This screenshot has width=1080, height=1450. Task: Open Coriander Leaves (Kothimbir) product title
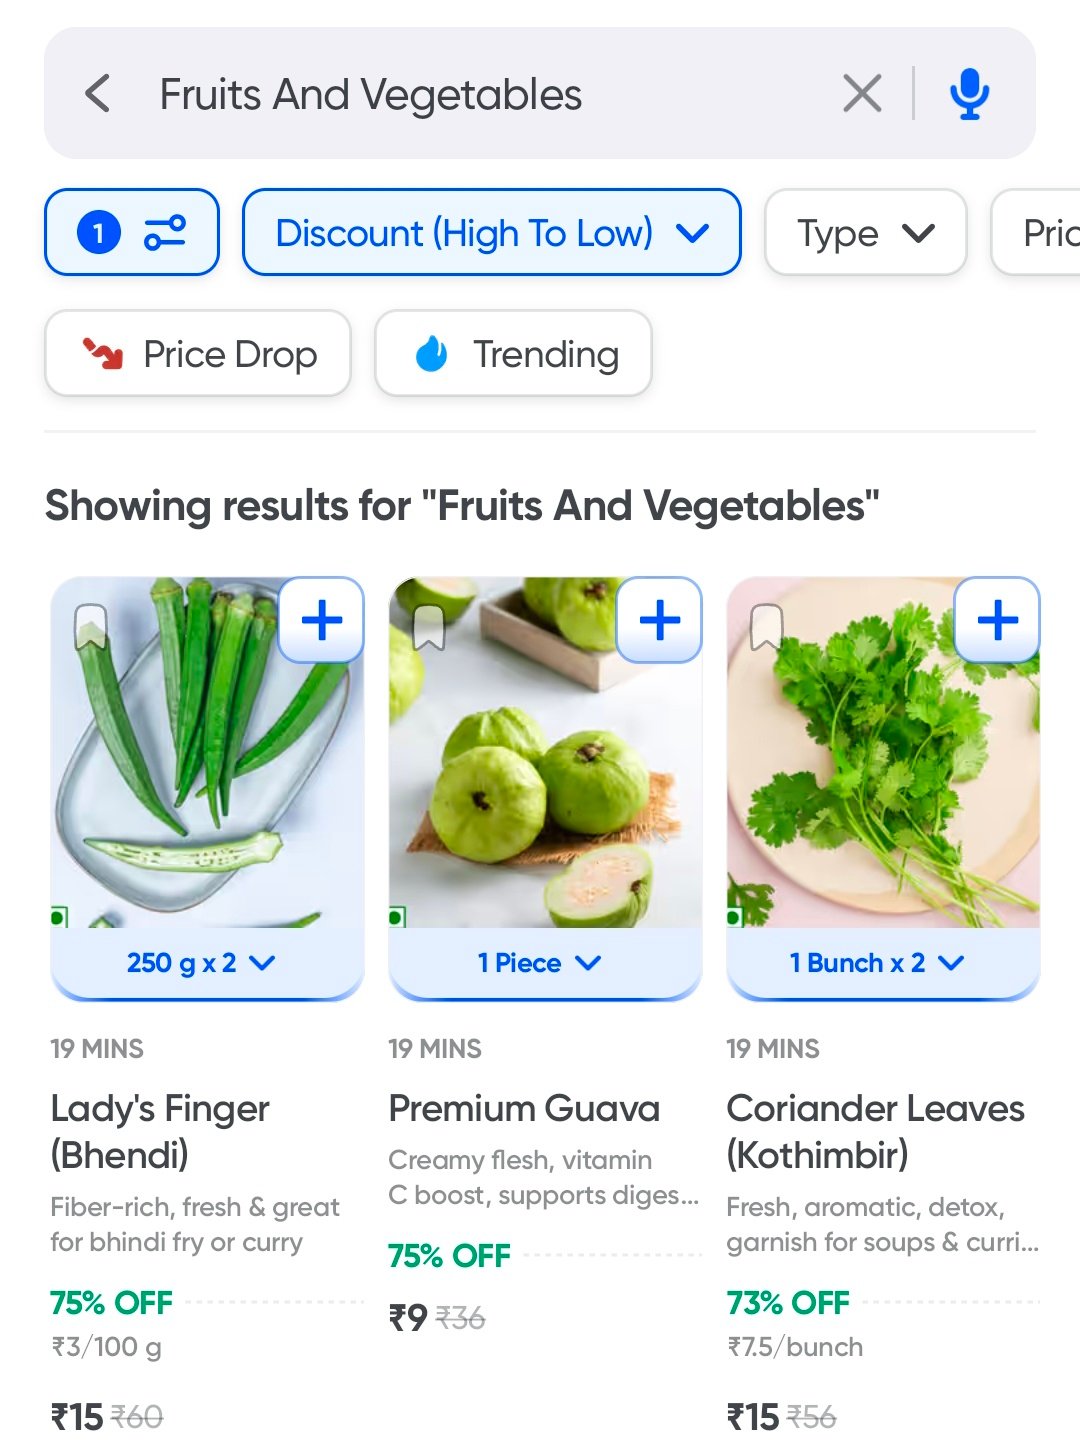pos(876,1131)
